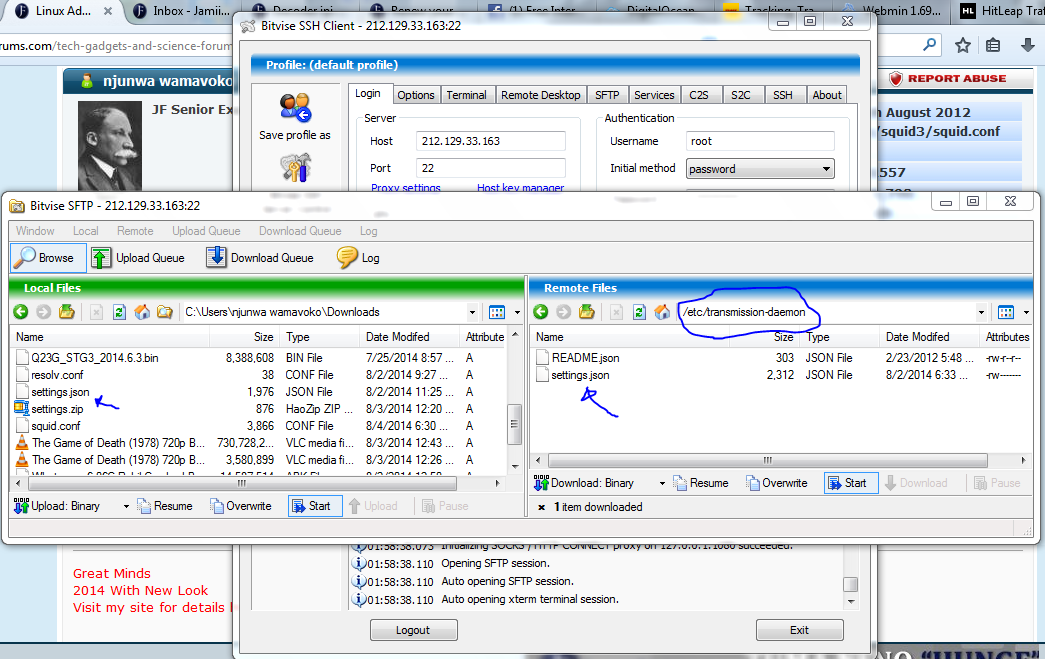Expand the Download: Binary mode dropdown
This screenshot has width=1045, height=659.
pyautogui.click(x=662, y=484)
